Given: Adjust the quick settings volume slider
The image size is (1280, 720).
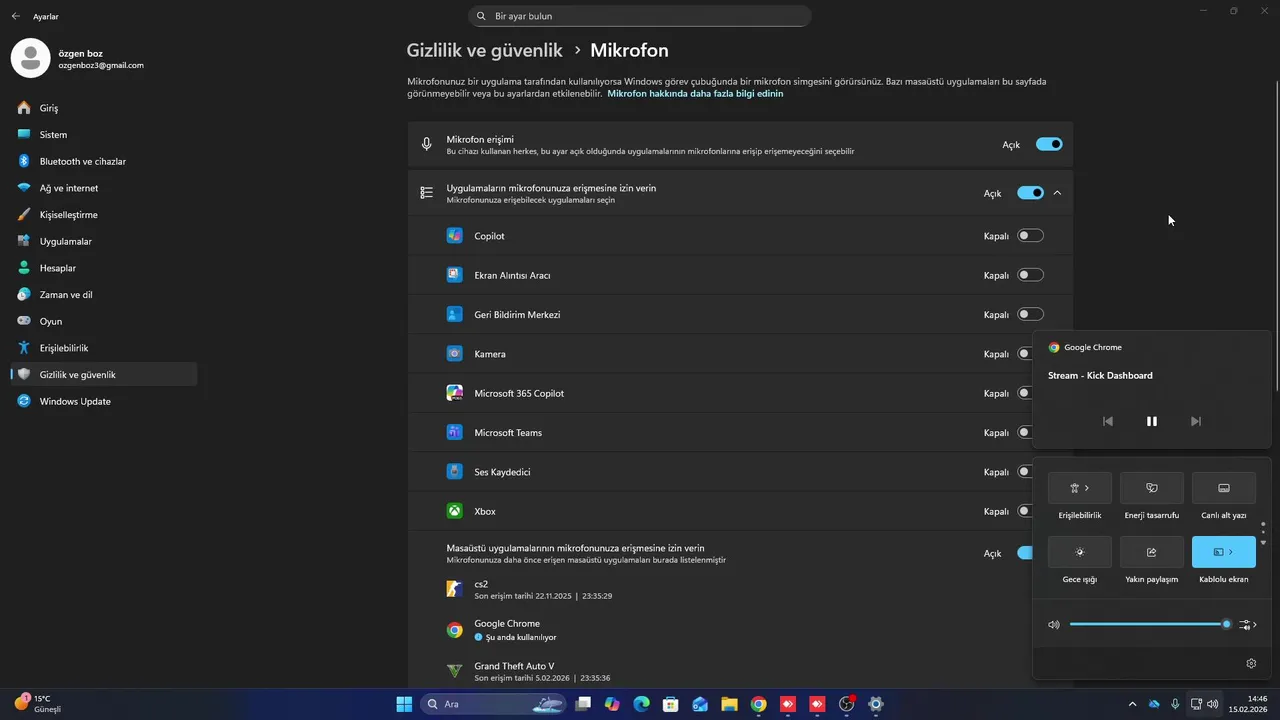Looking at the screenshot, I should pos(1149,625).
